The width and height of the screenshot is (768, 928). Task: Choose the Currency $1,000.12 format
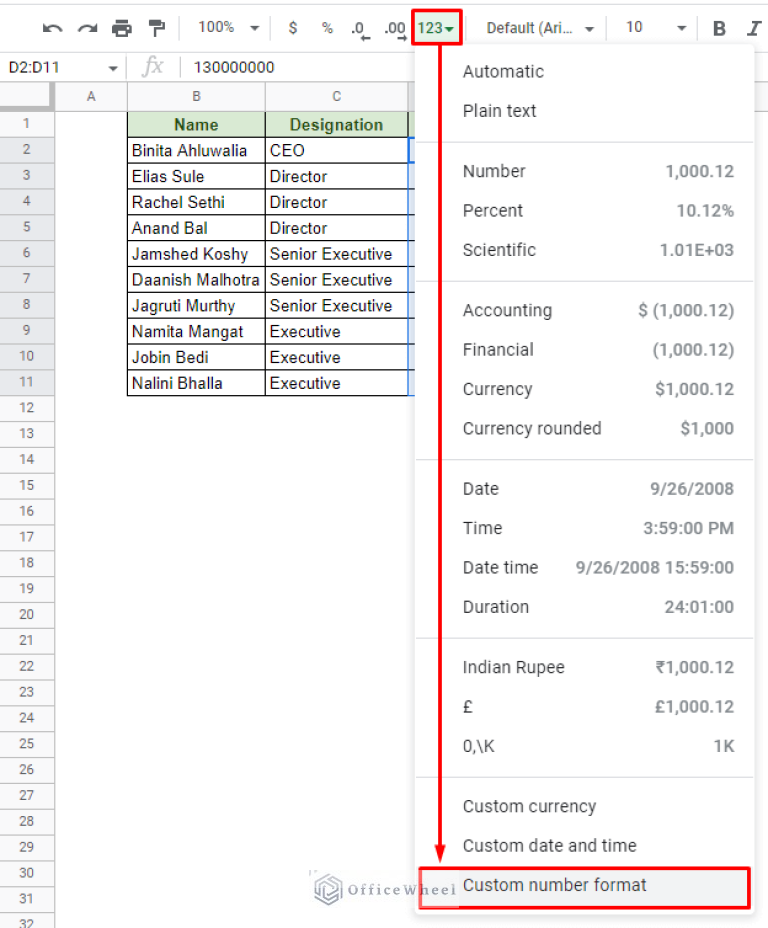(585, 389)
